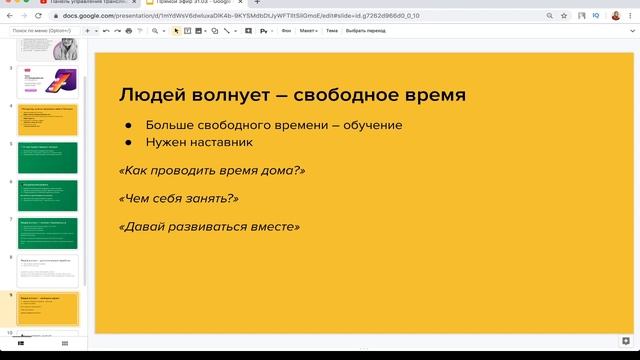Image resolution: width=640 pixels, height=360 pixels.
Task: Switch to grid view
Action: coord(65,343)
